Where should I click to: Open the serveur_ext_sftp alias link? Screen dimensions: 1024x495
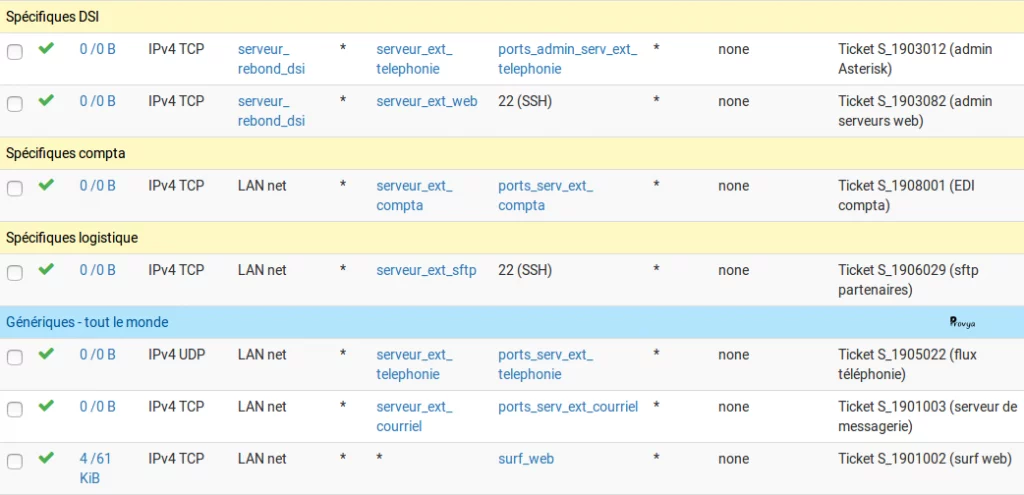pyautogui.click(x=426, y=270)
